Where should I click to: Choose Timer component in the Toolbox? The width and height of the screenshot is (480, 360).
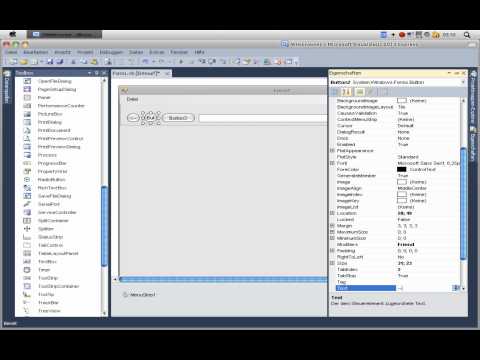click(44, 270)
